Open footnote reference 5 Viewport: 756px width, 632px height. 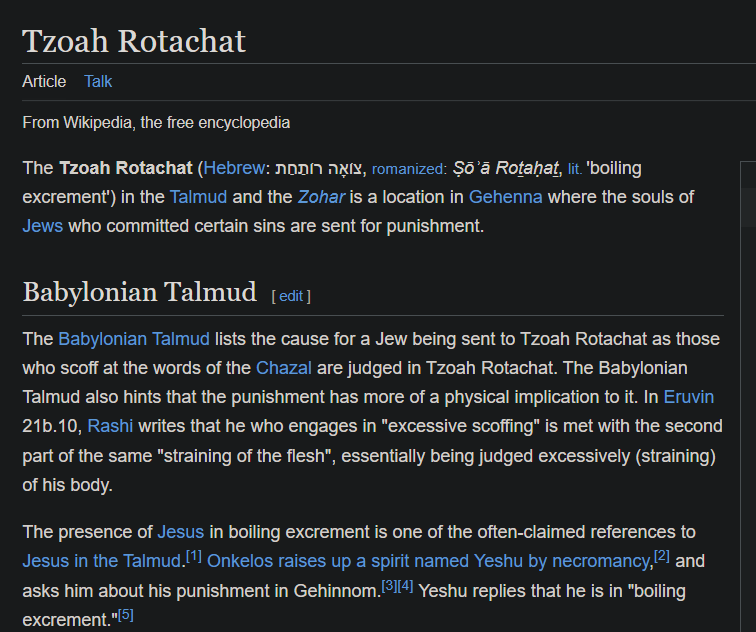pyautogui.click(x=126, y=615)
